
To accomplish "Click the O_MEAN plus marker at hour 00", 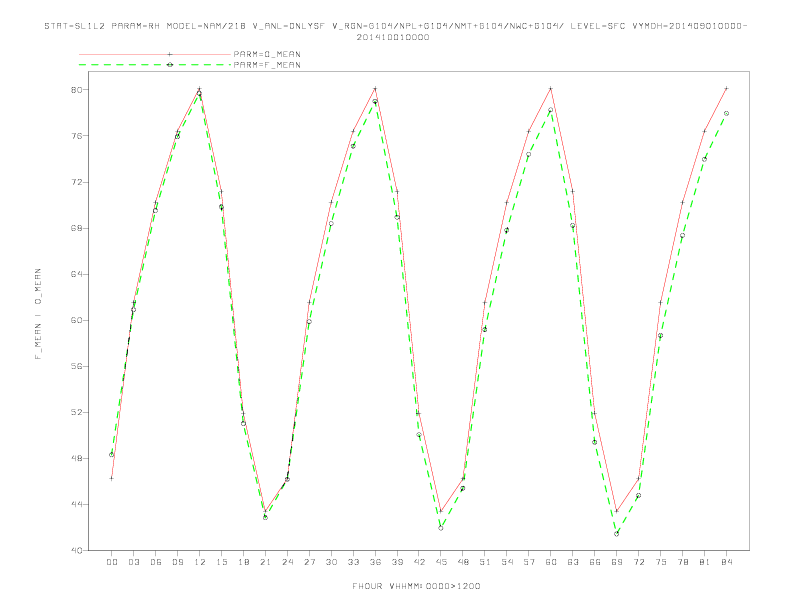I will click(112, 478).
